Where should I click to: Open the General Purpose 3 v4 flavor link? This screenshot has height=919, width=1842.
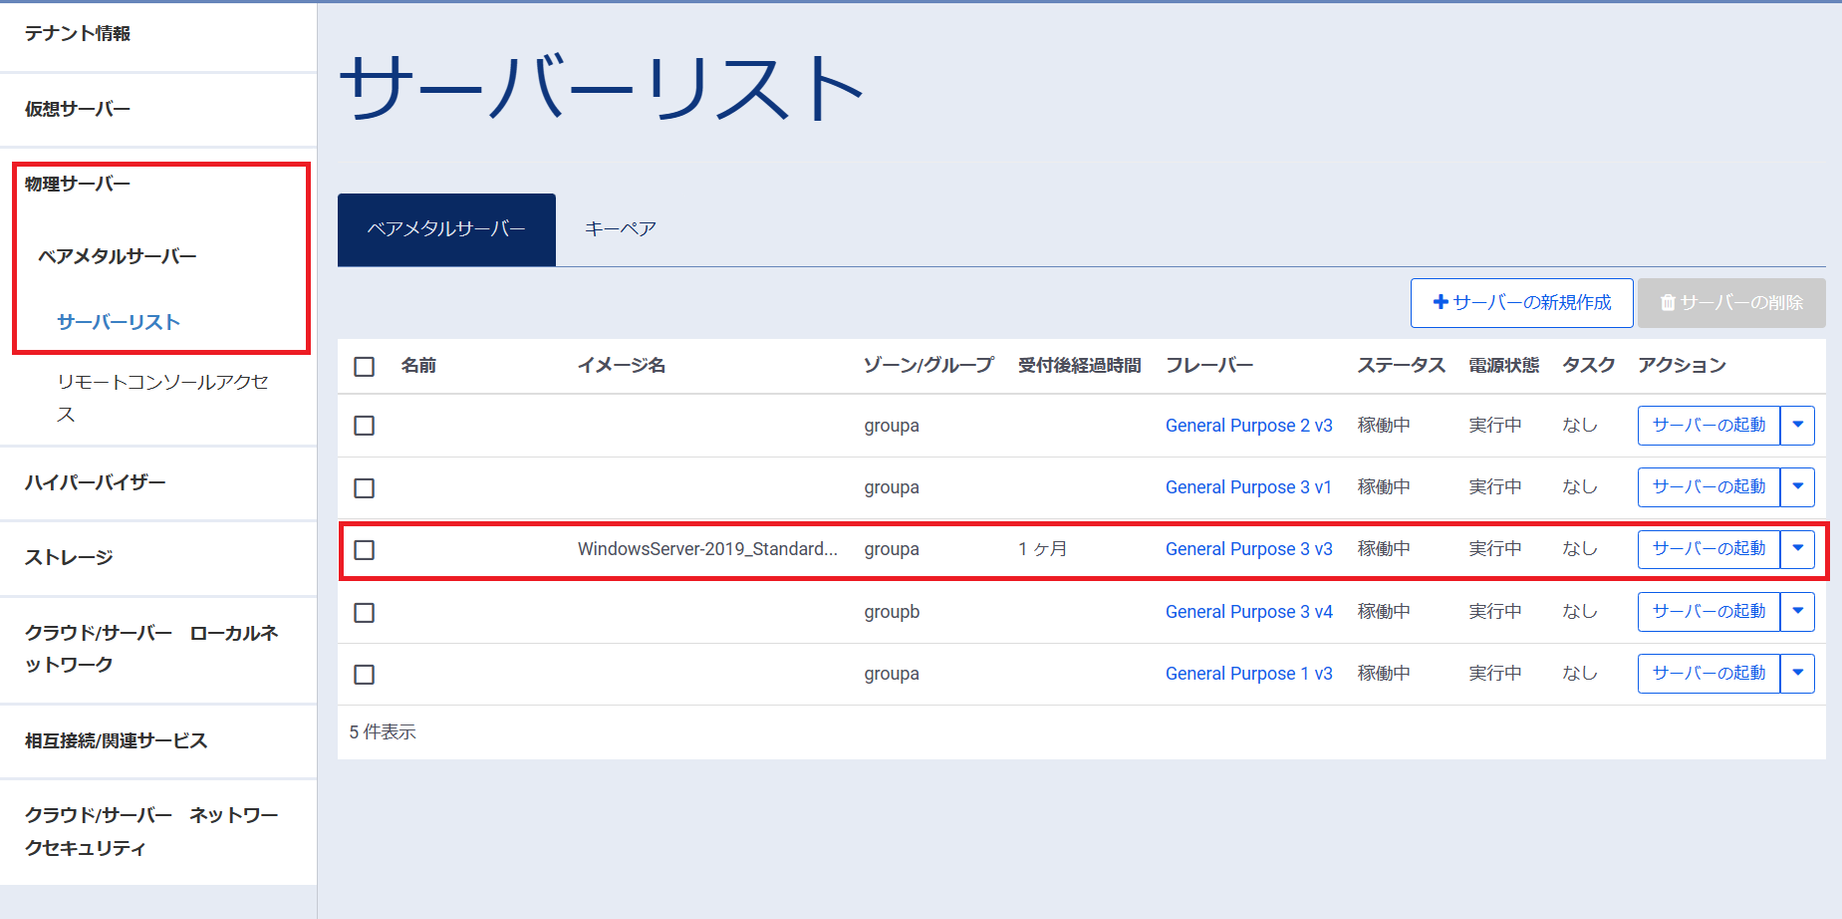[1248, 612]
